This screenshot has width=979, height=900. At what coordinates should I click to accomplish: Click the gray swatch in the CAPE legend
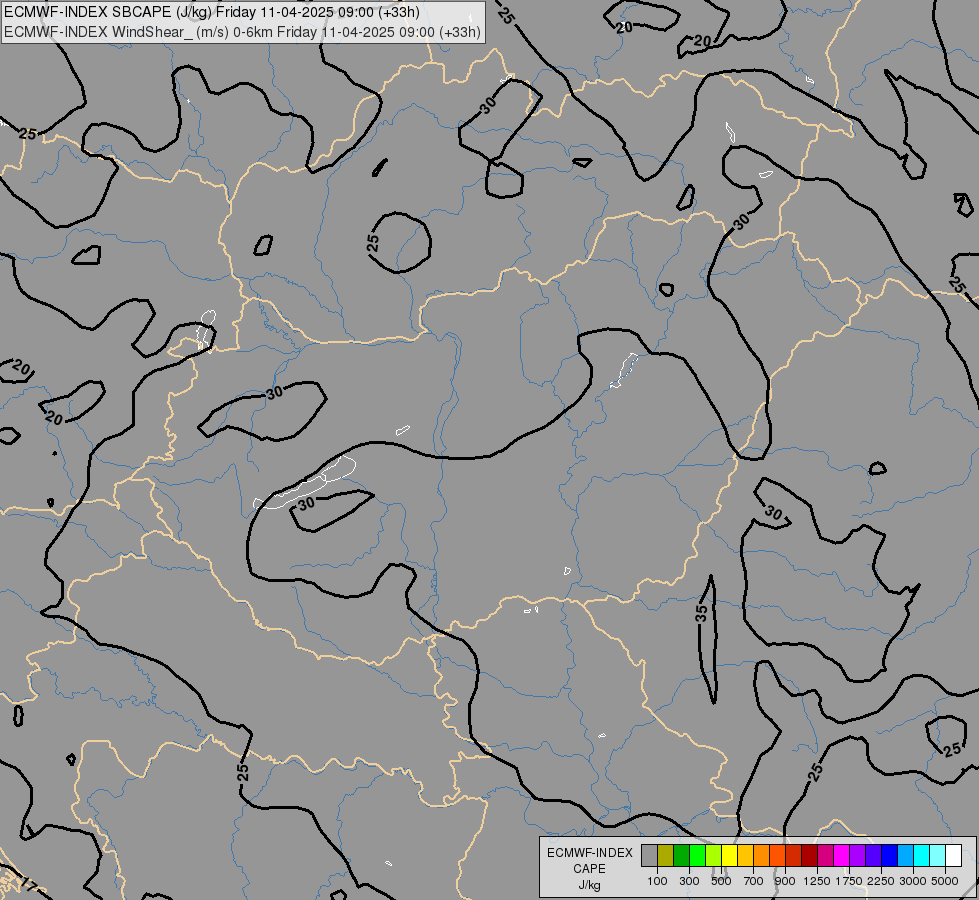[649, 856]
